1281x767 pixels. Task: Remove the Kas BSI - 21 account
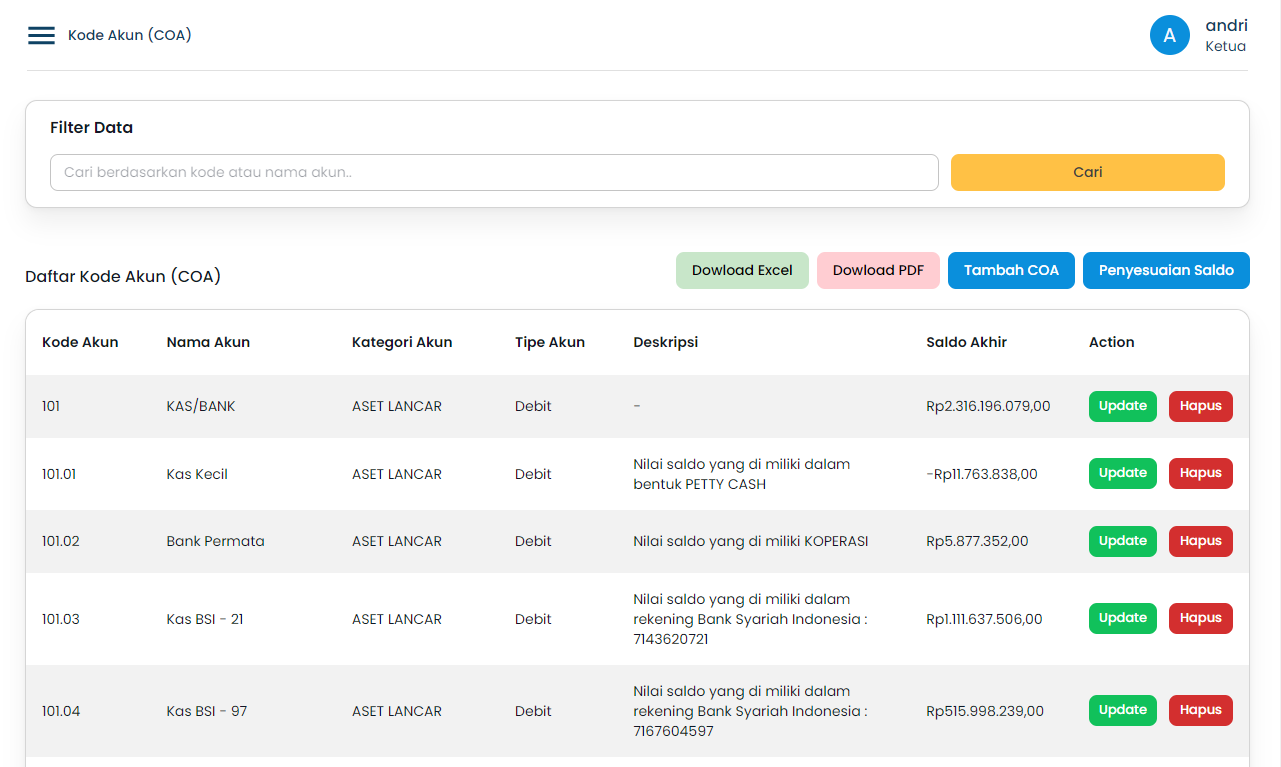[x=1200, y=618]
